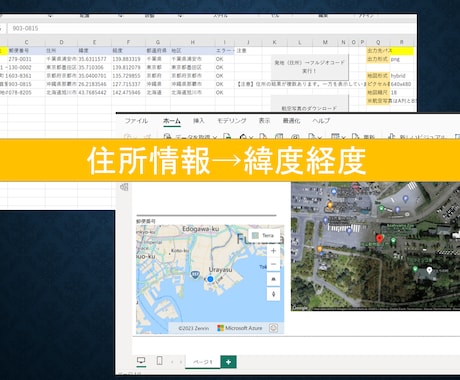460x380 pixels.
Task: Open 最適化 ribbon tab
Action: pyautogui.click(x=291, y=121)
